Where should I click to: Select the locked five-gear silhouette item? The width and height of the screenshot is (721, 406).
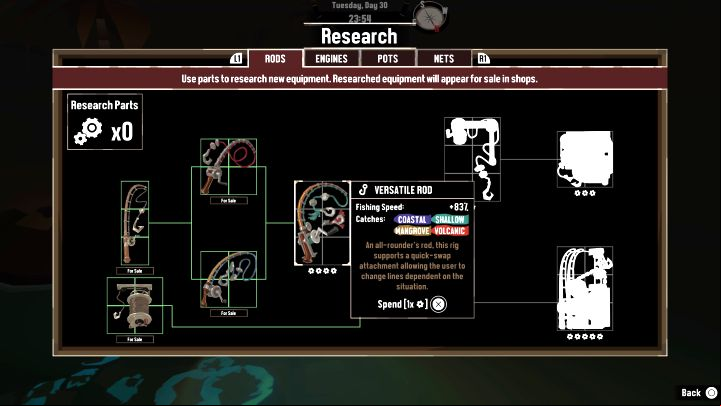[x=585, y=288]
